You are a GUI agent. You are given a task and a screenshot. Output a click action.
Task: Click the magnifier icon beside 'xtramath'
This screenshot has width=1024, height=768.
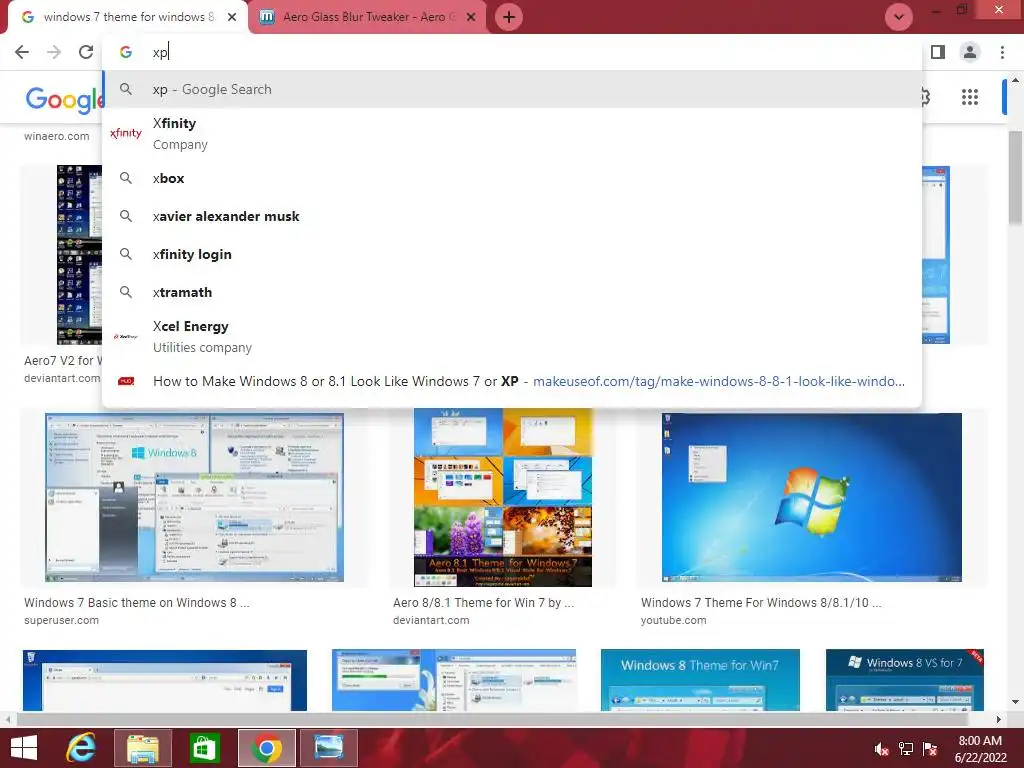pyautogui.click(x=126, y=292)
